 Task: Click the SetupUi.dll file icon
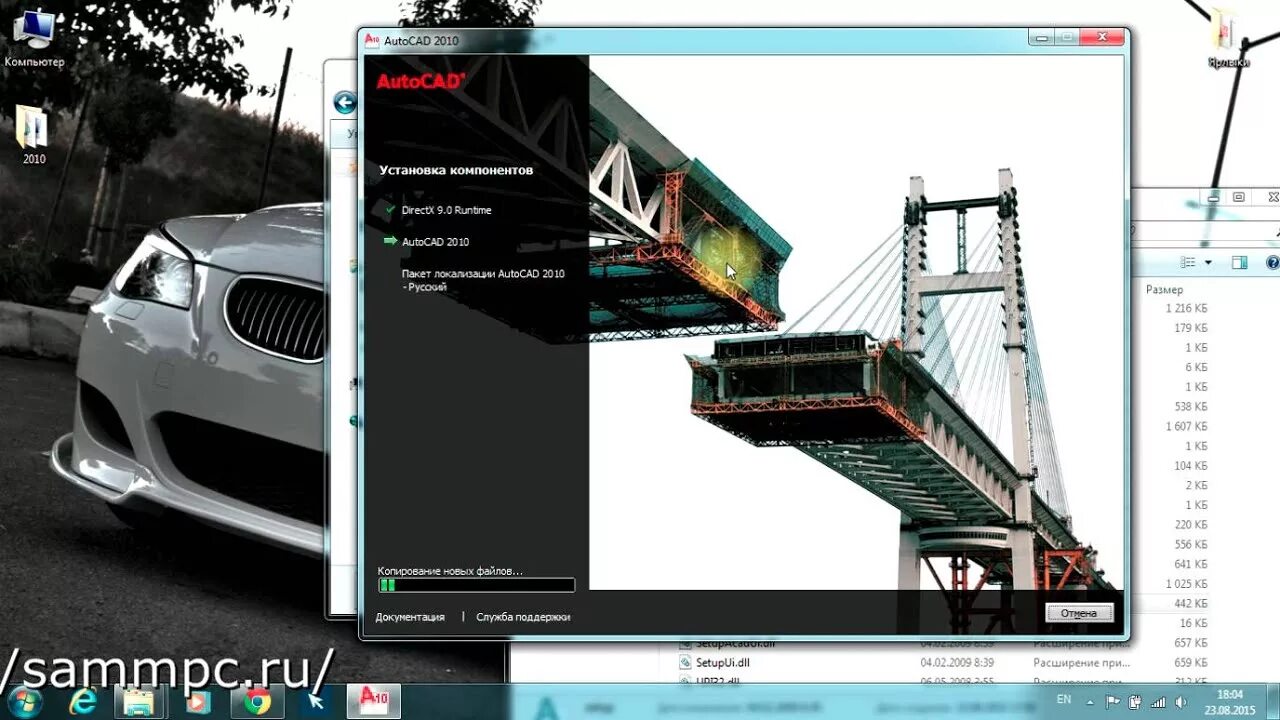click(x=686, y=662)
